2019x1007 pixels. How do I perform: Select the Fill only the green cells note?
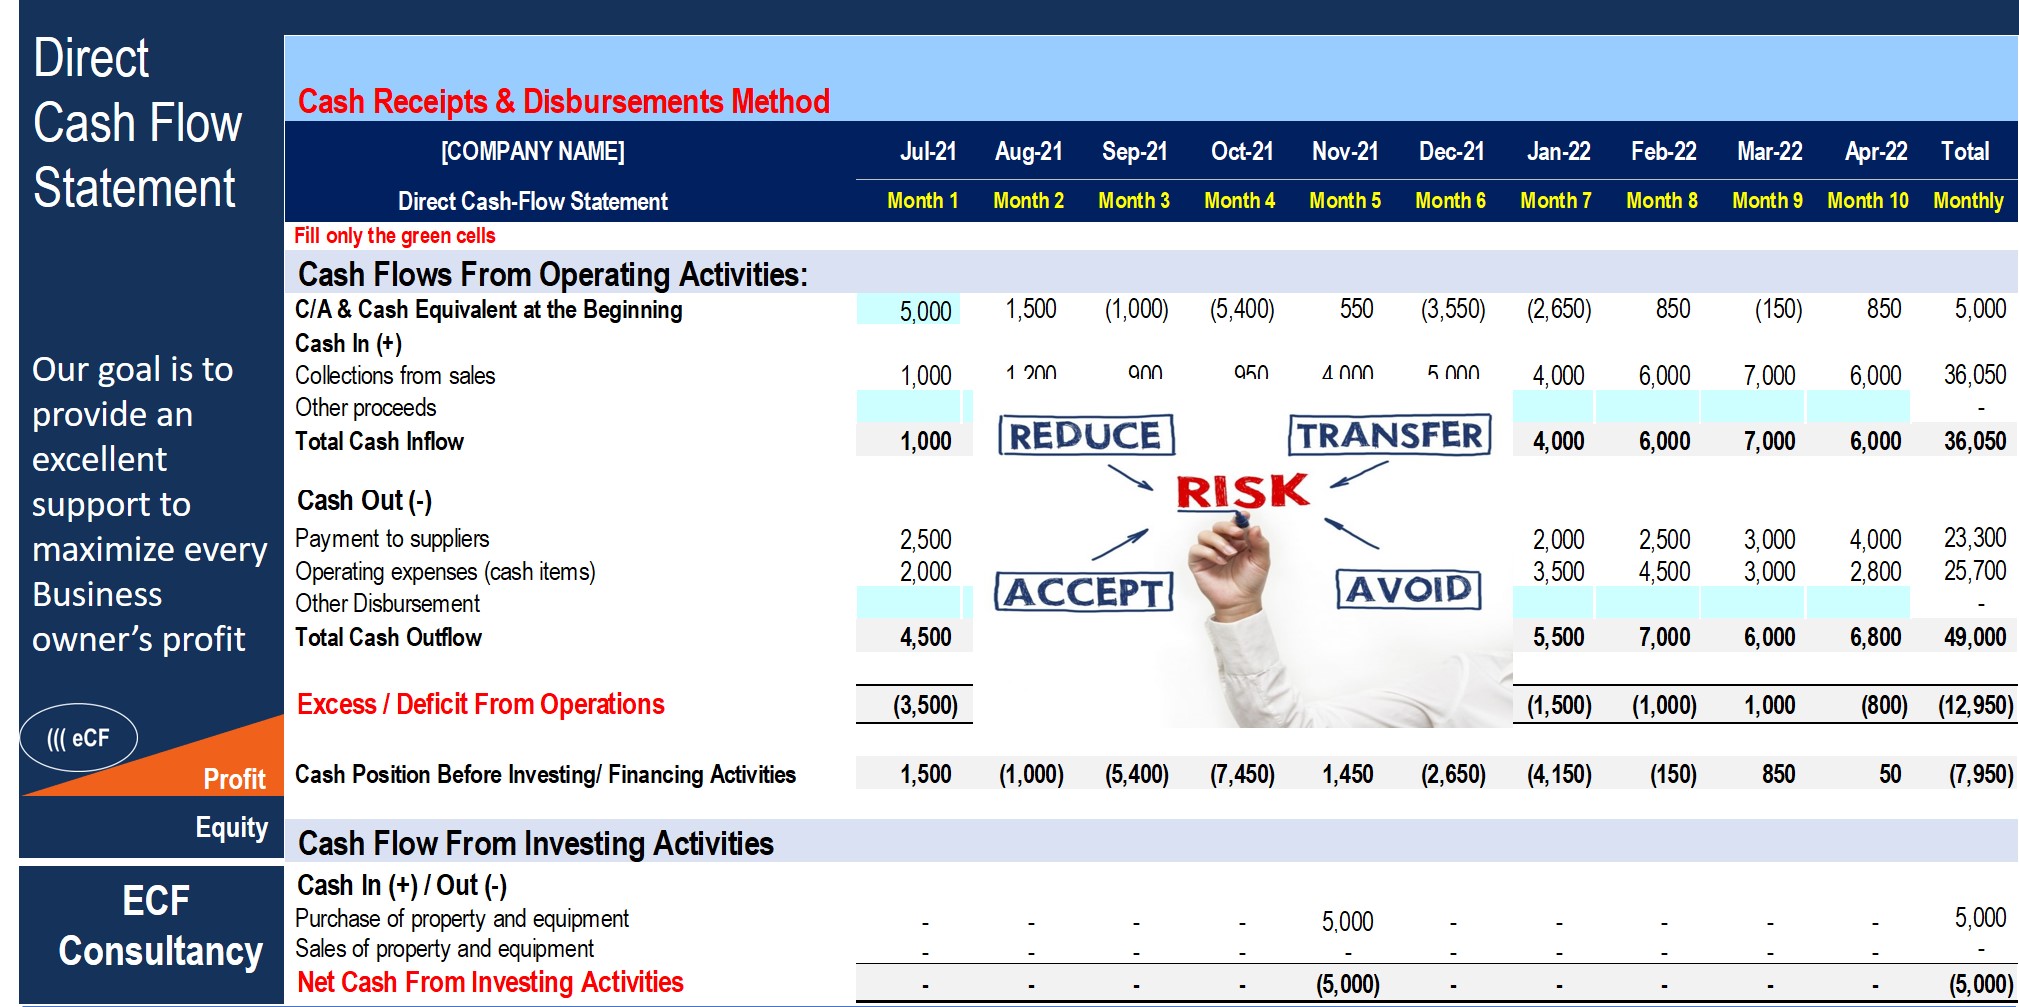pyautogui.click(x=395, y=236)
